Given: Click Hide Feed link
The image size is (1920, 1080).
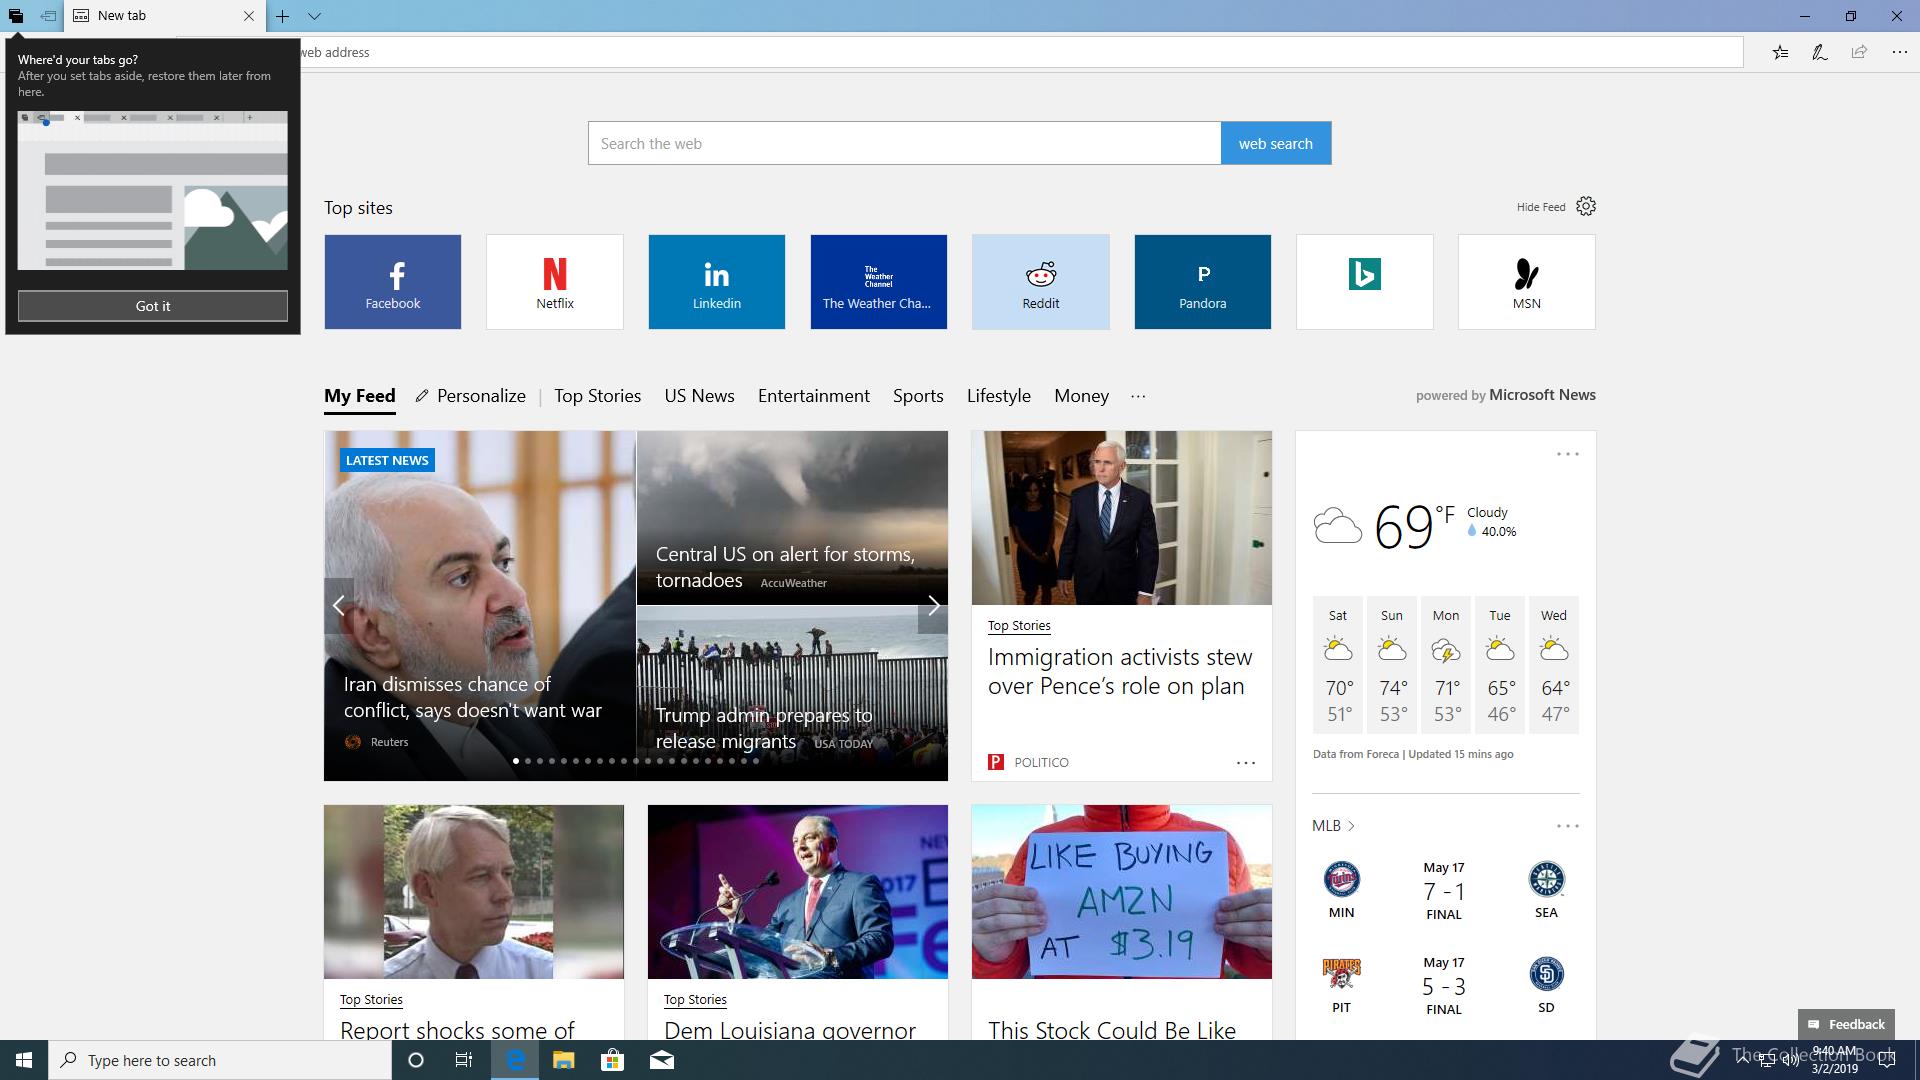Looking at the screenshot, I should click(x=1540, y=207).
